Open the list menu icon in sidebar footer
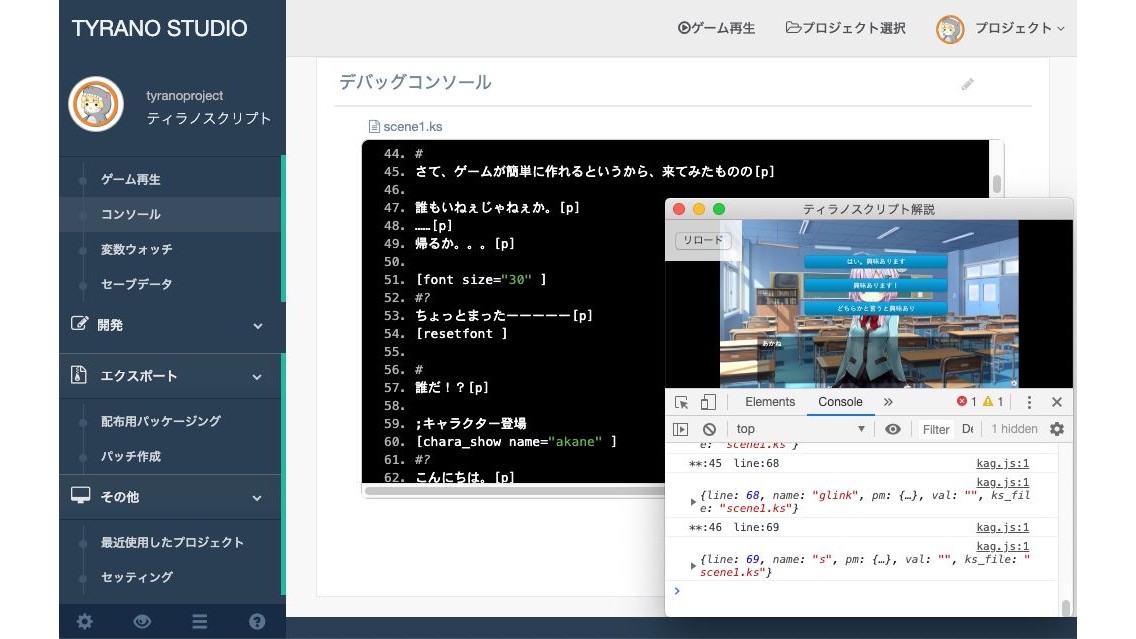This screenshot has width=1136, height=639. point(199,621)
